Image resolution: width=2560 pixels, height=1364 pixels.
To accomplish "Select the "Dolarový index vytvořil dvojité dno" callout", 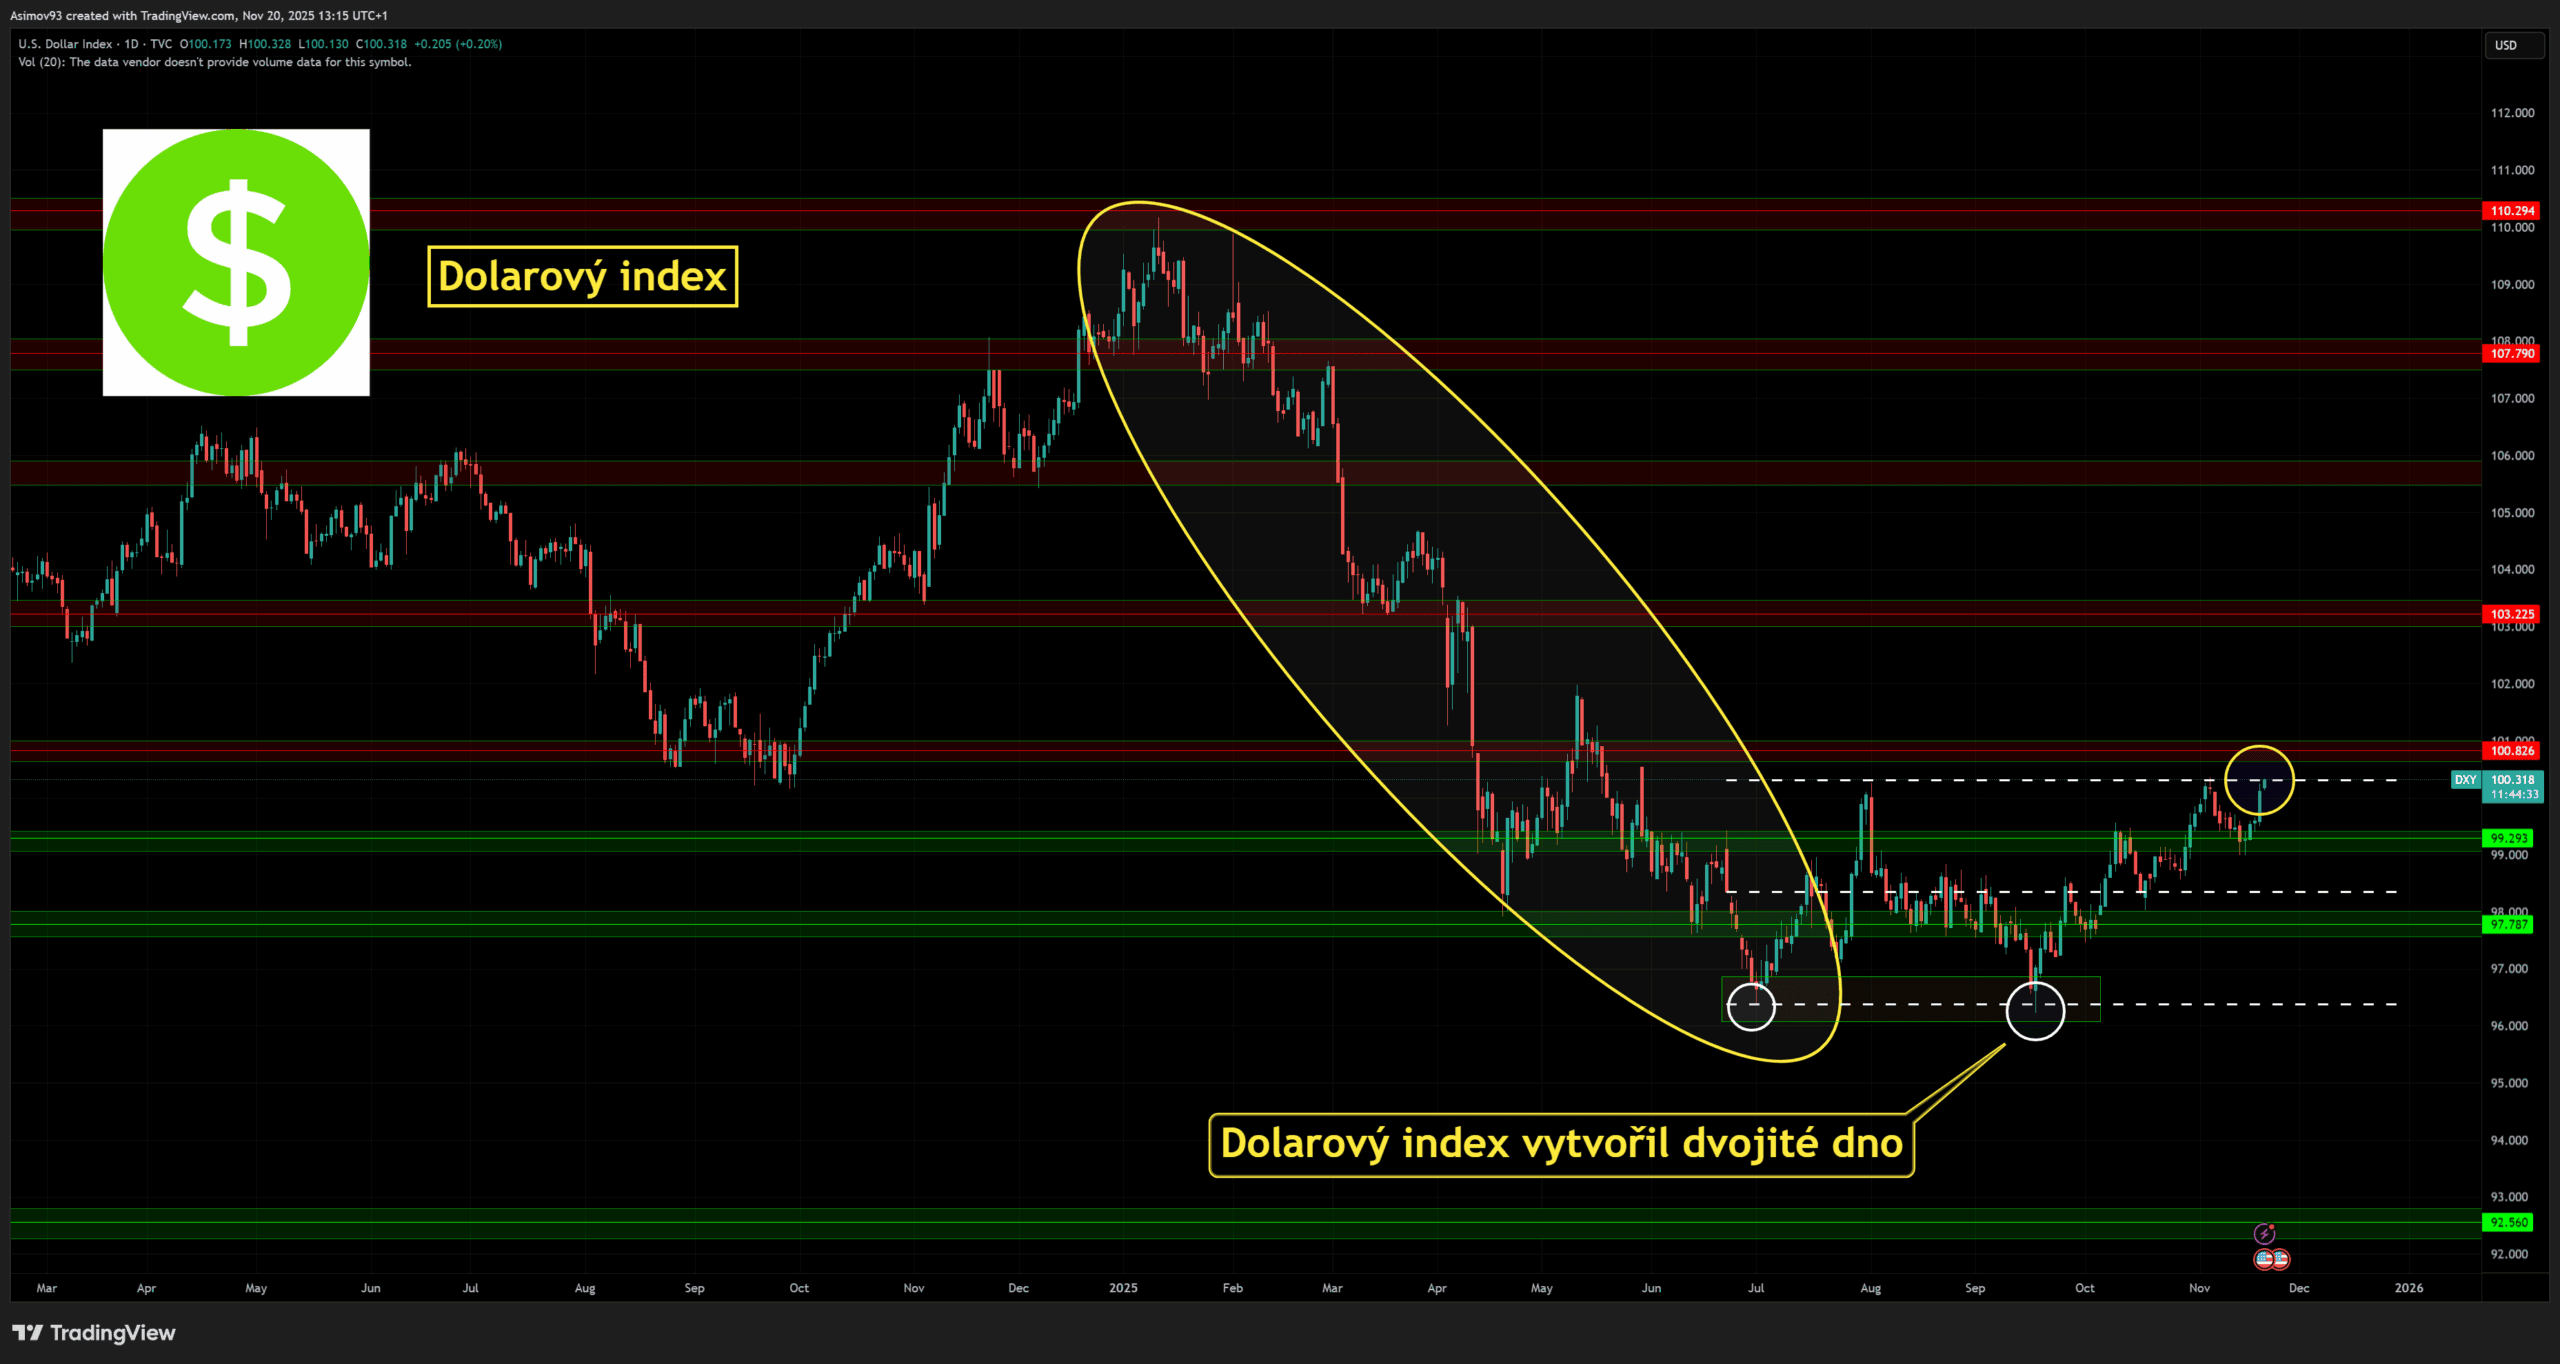I will click(x=1560, y=1144).
